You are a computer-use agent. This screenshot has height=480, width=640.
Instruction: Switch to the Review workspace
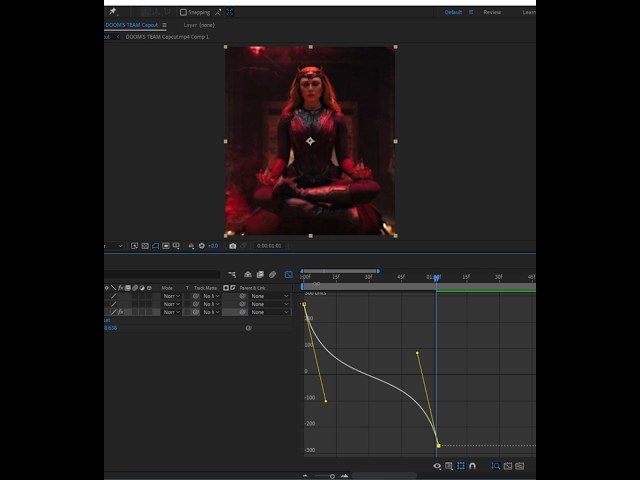tap(492, 12)
